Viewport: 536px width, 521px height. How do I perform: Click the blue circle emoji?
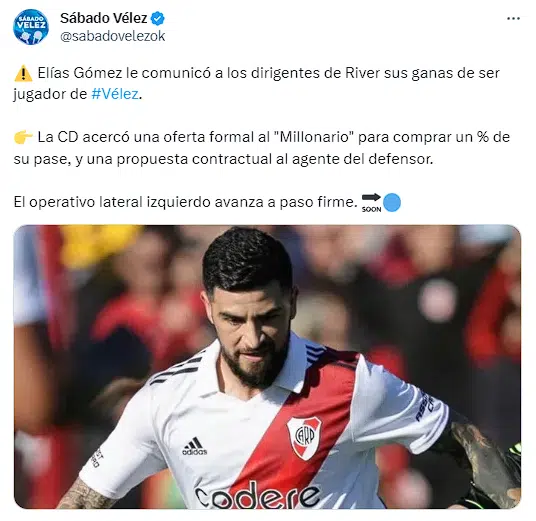tap(392, 202)
